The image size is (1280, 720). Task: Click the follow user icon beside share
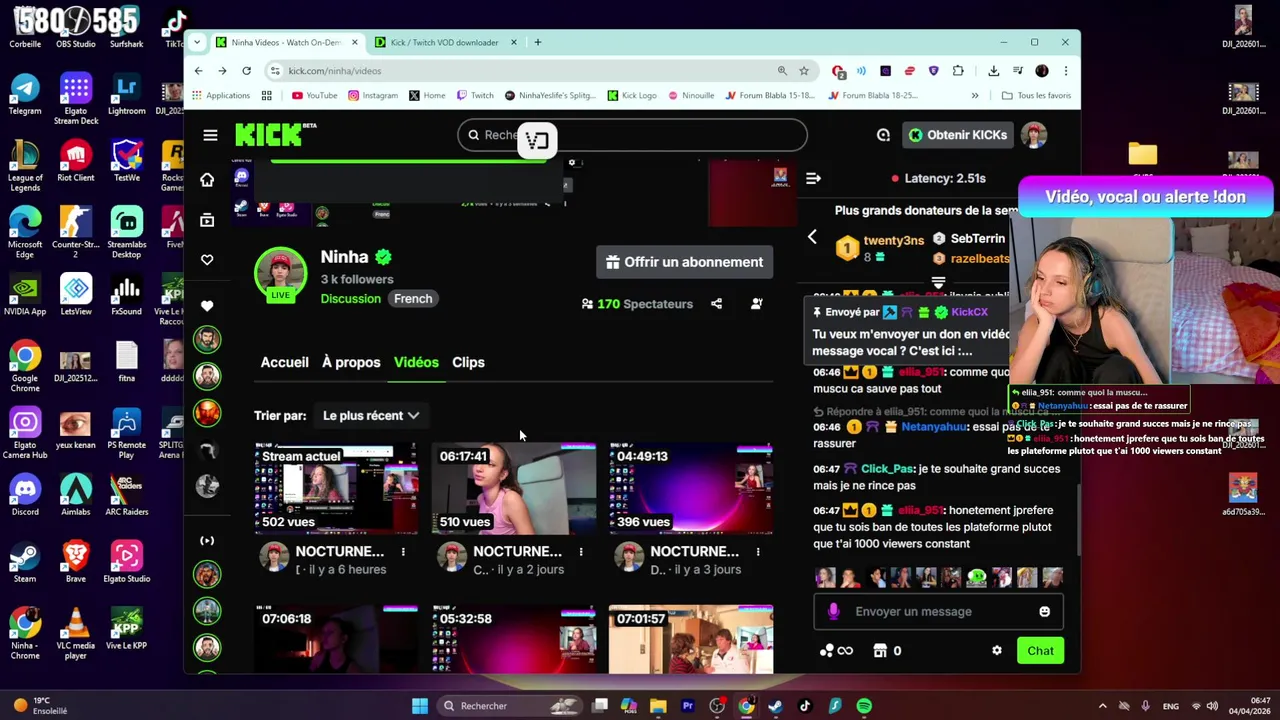[x=757, y=304]
